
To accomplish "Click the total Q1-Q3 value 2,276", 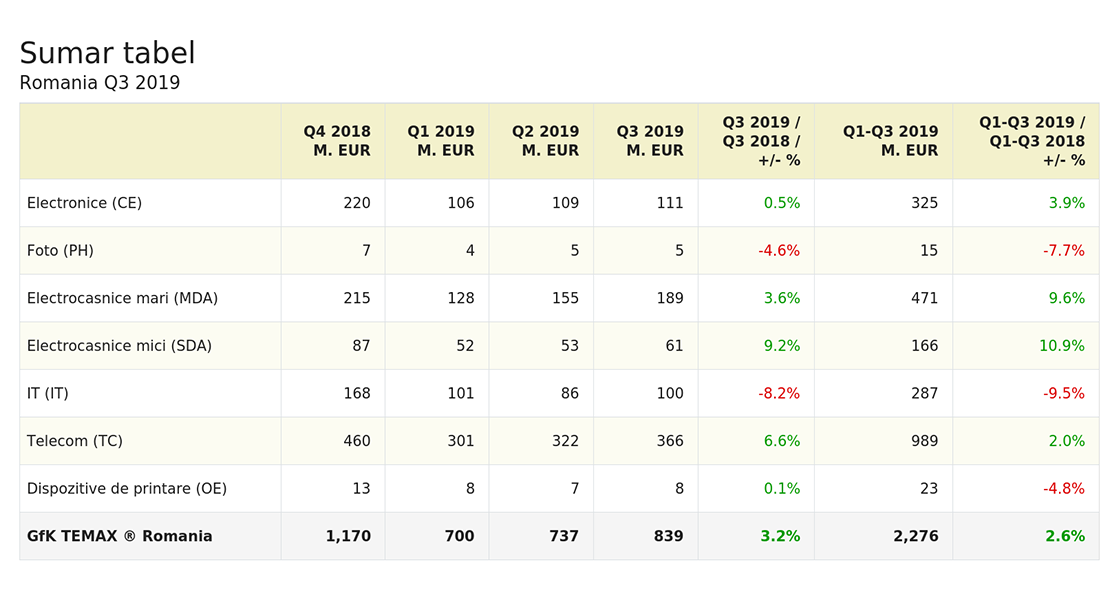I will pyautogui.click(x=916, y=536).
